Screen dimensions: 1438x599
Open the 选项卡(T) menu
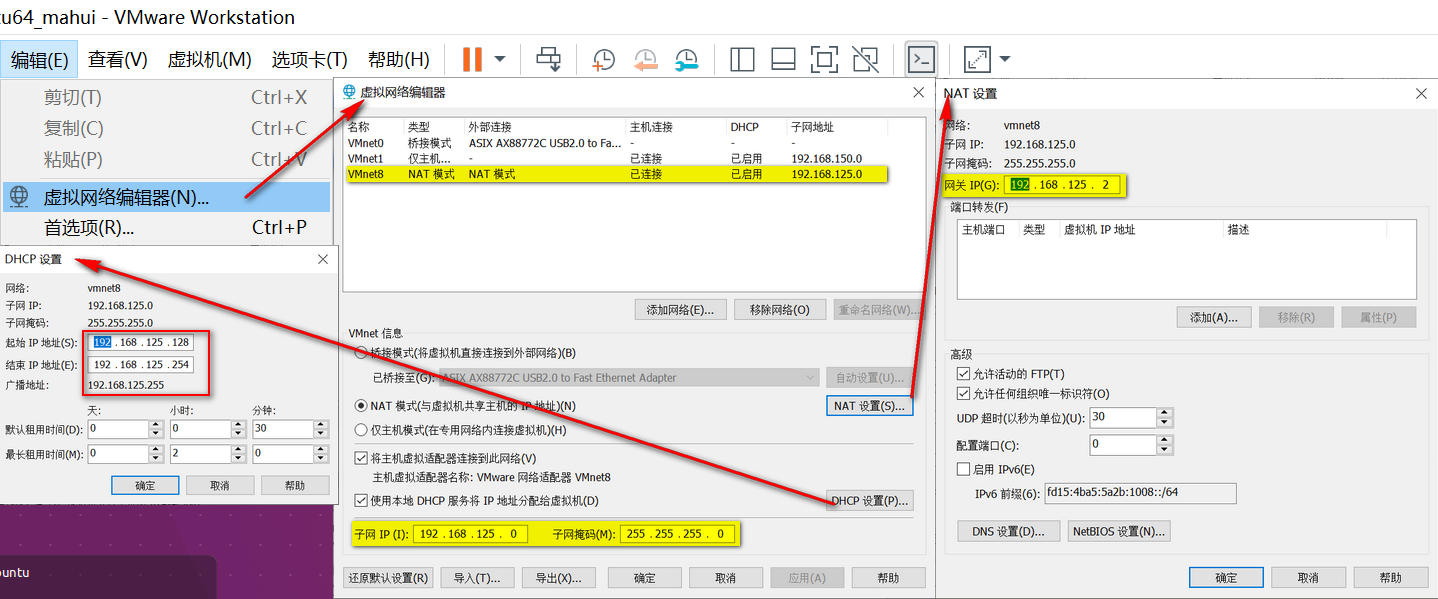[310, 59]
